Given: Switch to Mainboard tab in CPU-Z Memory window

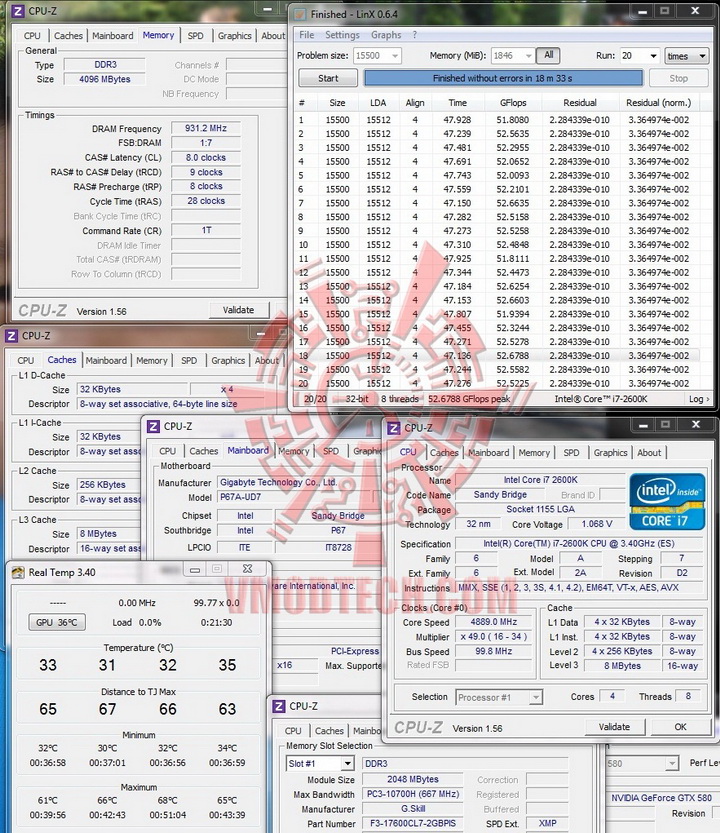Looking at the screenshot, I should coord(113,36).
